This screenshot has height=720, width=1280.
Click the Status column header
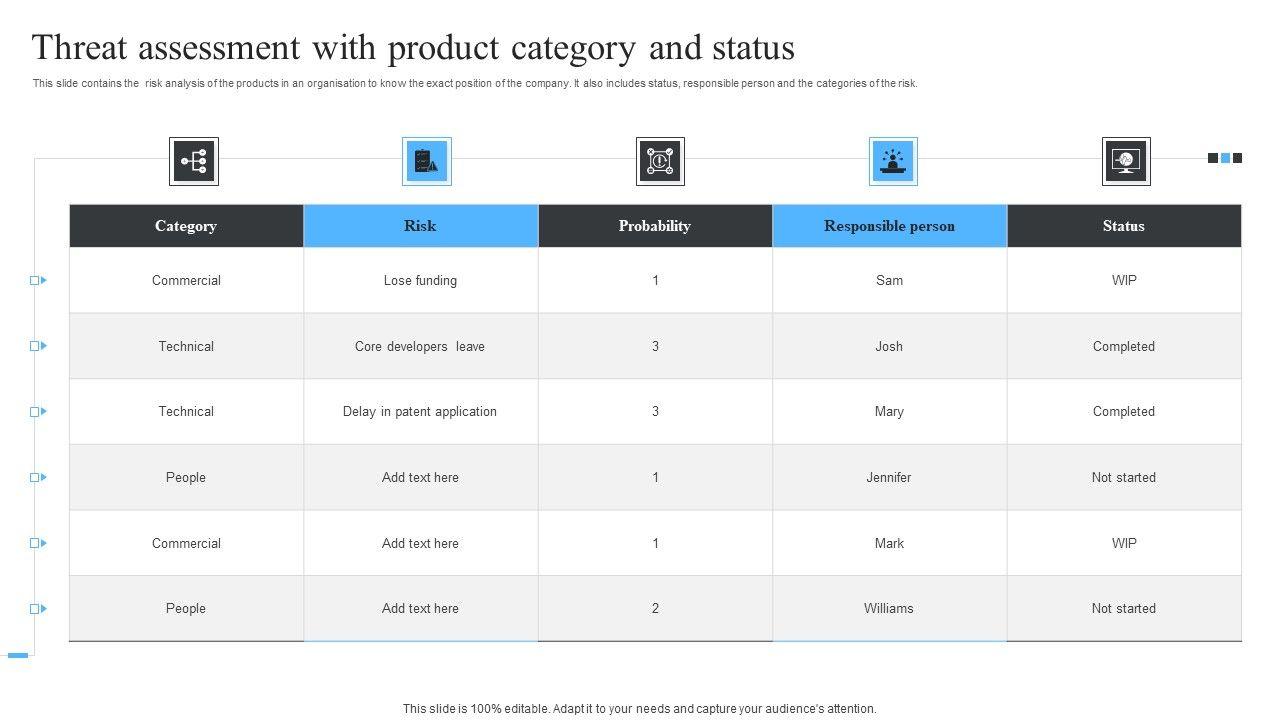pos(1124,226)
